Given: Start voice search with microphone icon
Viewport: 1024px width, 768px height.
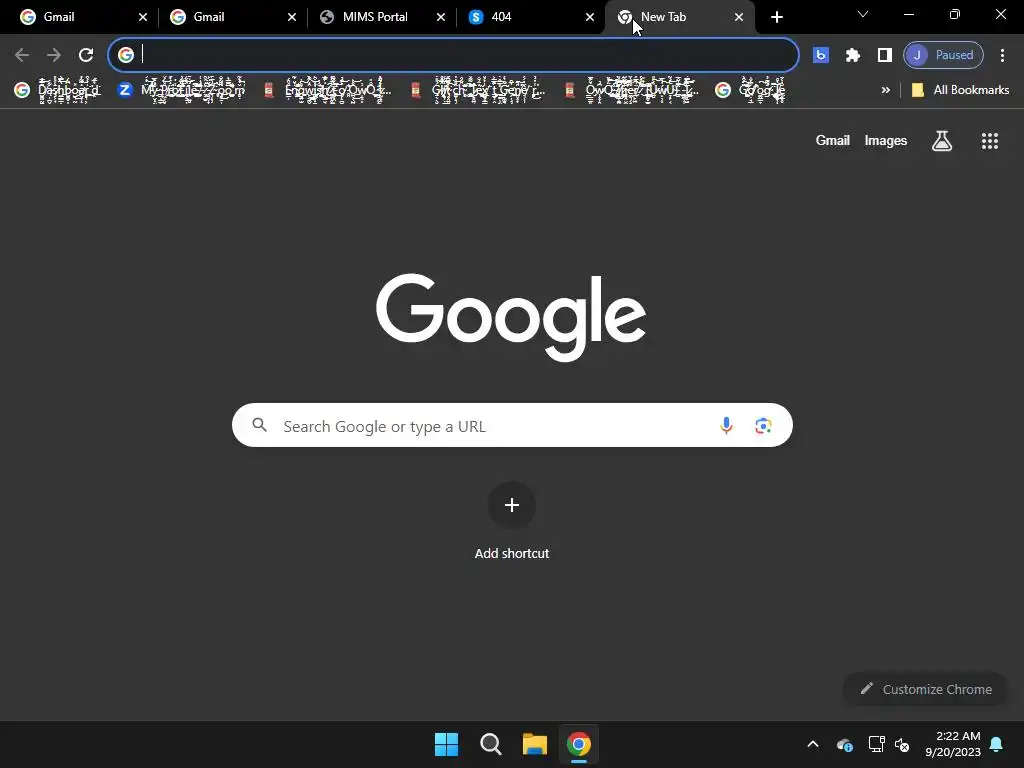Looking at the screenshot, I should click(726, 426).
